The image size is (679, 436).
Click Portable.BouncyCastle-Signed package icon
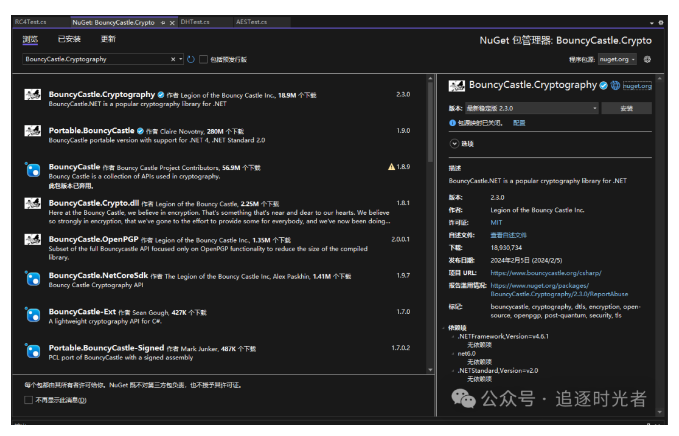(x=32, y=351)
